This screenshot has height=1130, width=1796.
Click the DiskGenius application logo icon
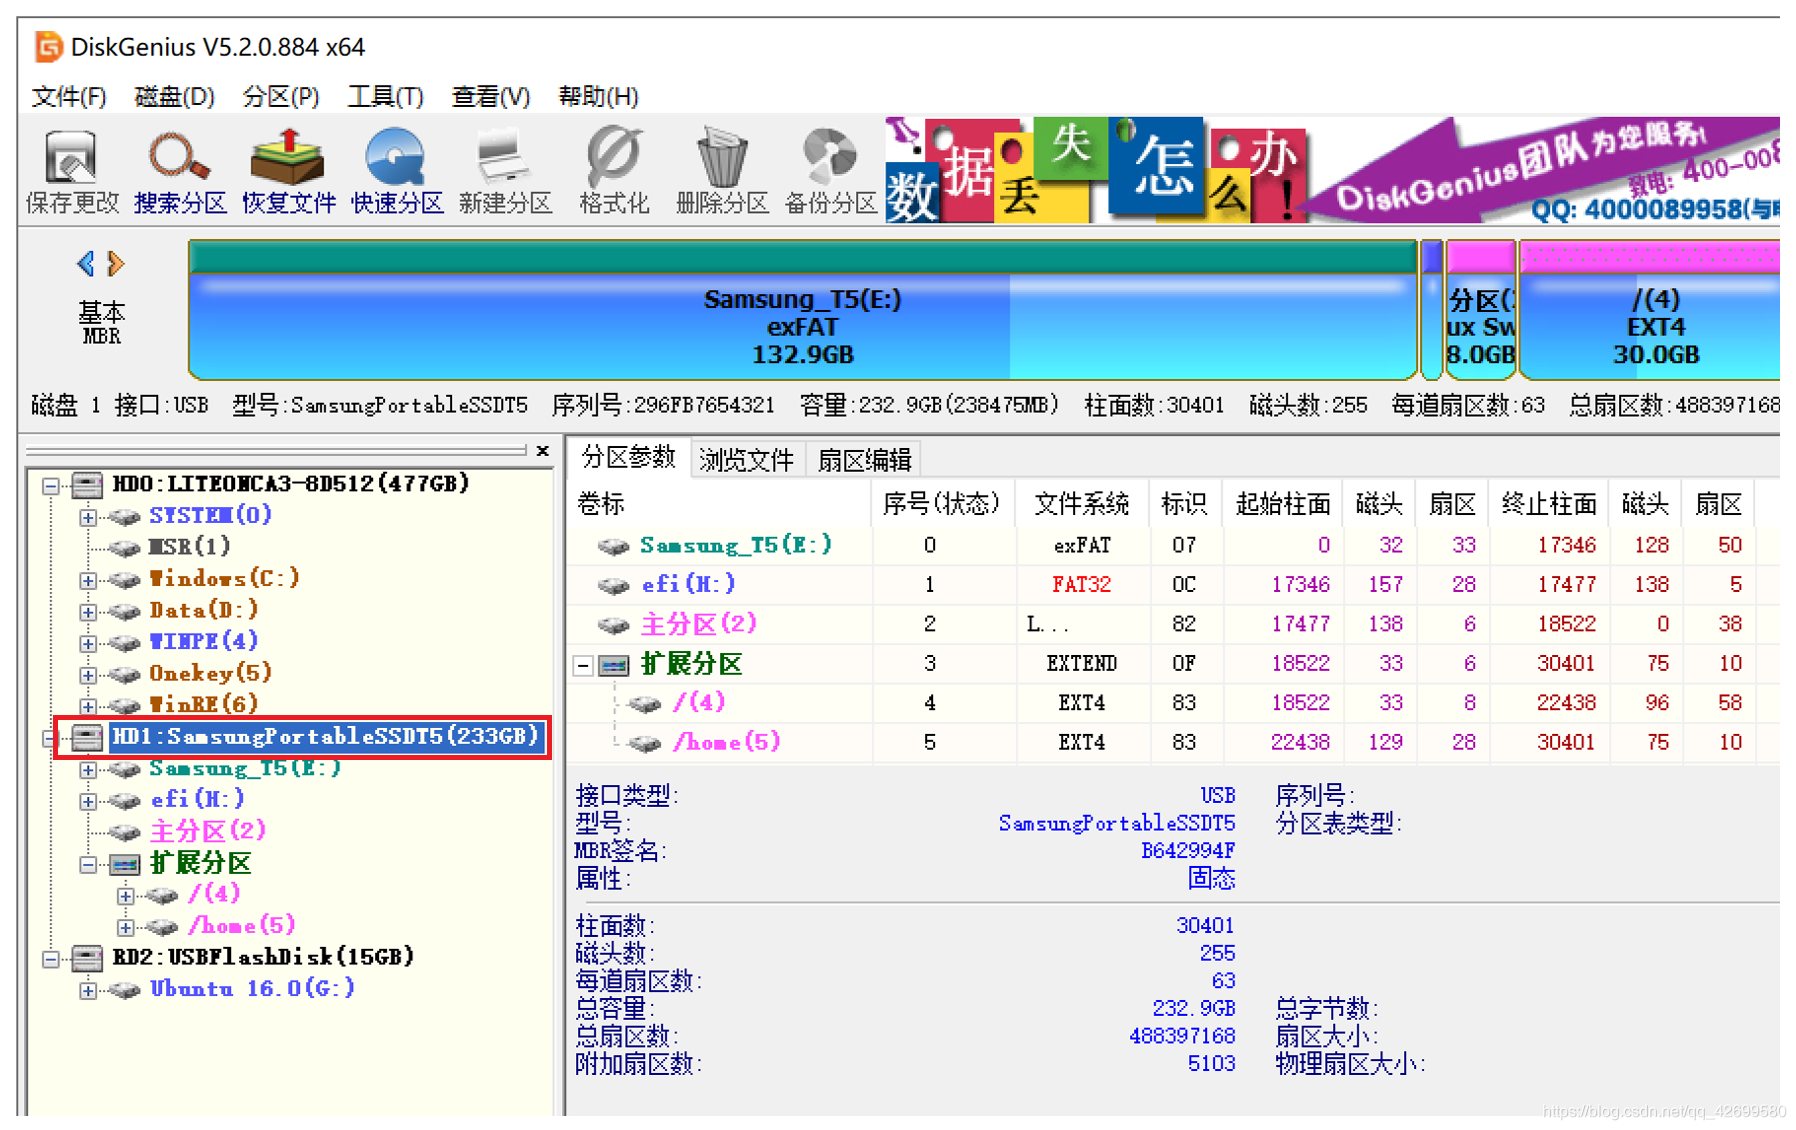point(47,46)
